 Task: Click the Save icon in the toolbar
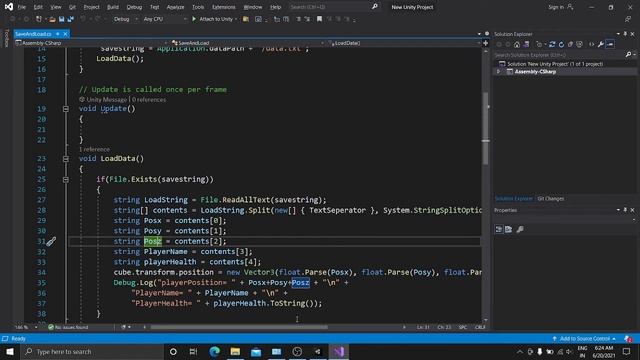[x=62, y=19]
